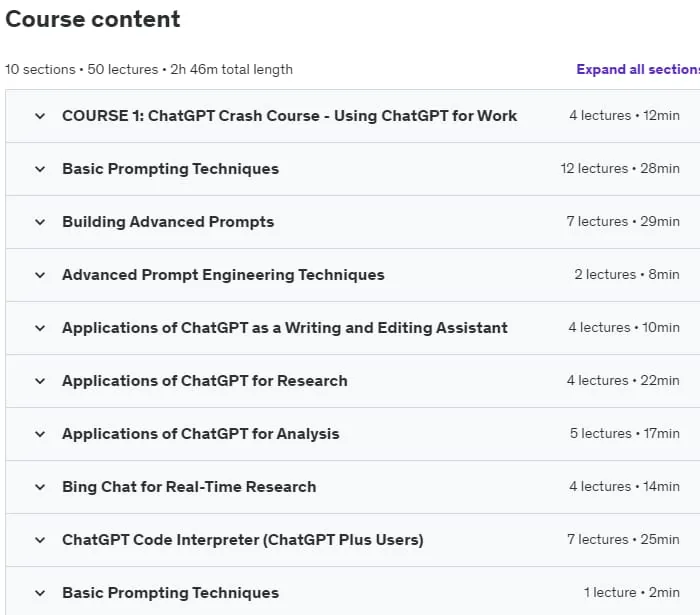700x615 pixels.
Task: Expand chevron for Writing and Editing Assistant section
Action: click(x=40, y=328)
